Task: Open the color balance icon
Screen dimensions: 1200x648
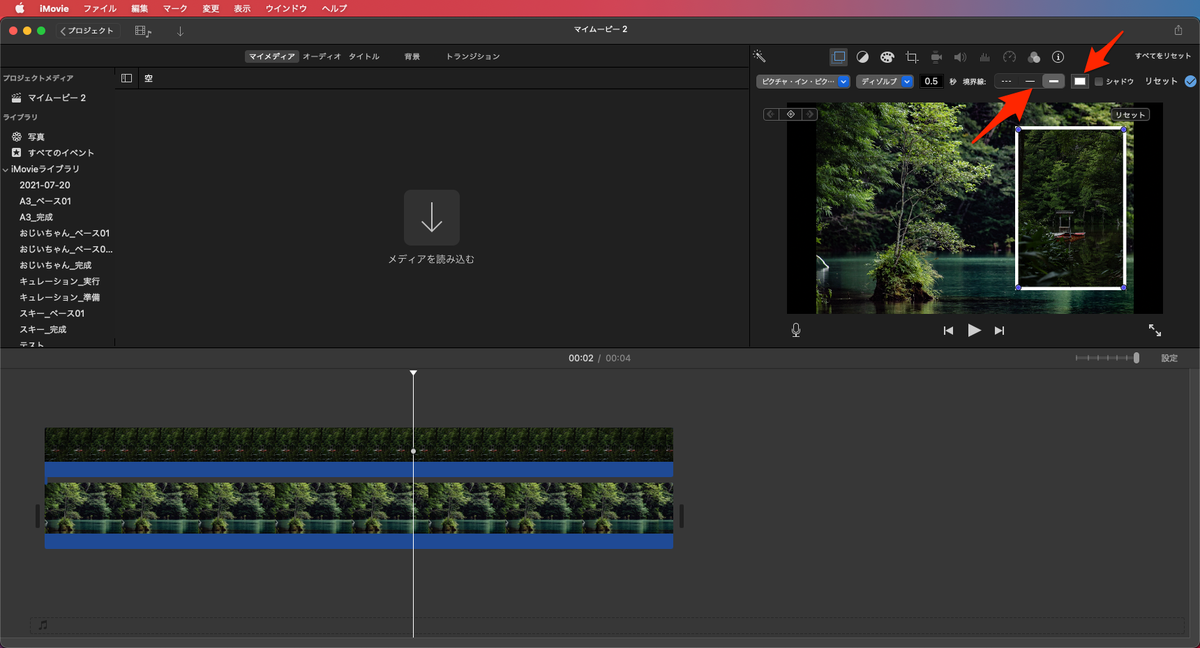Action: click(863, 57)
